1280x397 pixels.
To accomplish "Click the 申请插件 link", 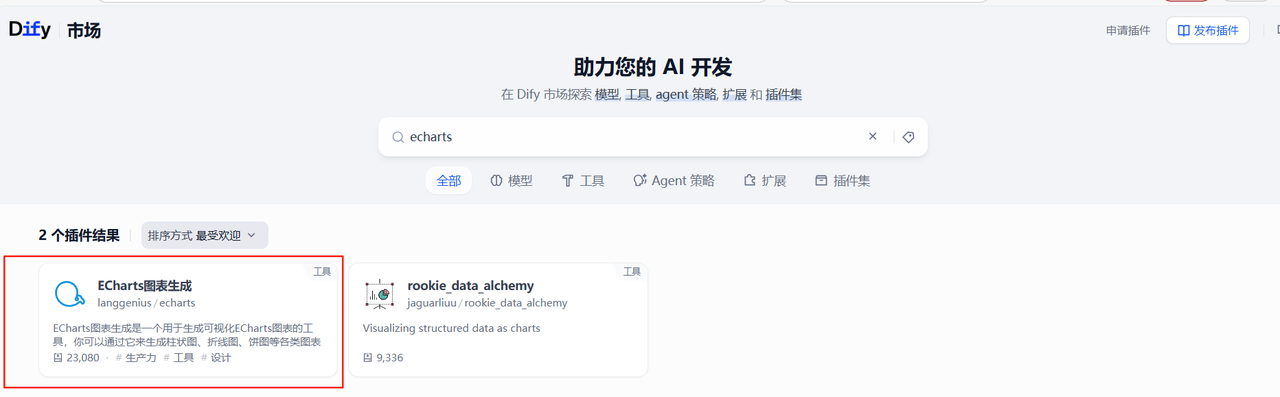I will point(1128,31).
